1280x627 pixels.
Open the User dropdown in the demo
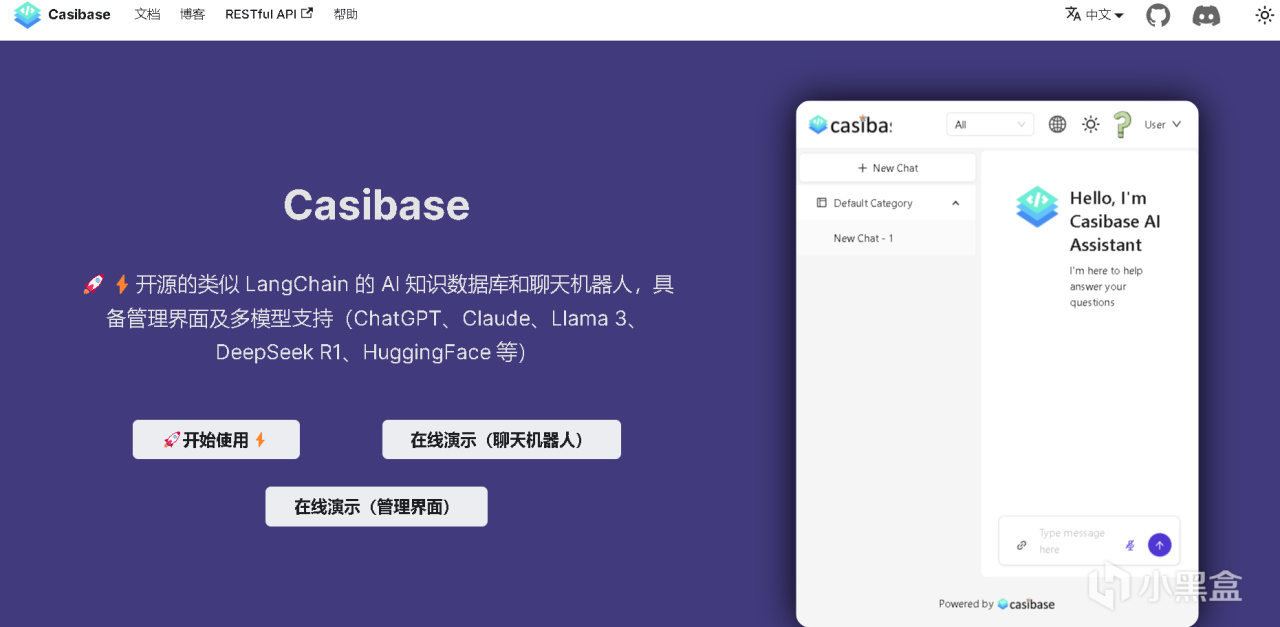coord(1163,125)
